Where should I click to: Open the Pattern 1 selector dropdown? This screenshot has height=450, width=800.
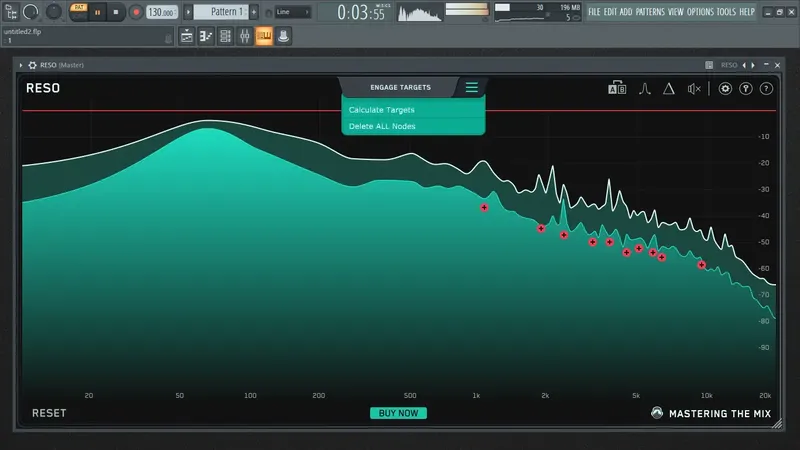pyautogui.click(x=221, y=12)
